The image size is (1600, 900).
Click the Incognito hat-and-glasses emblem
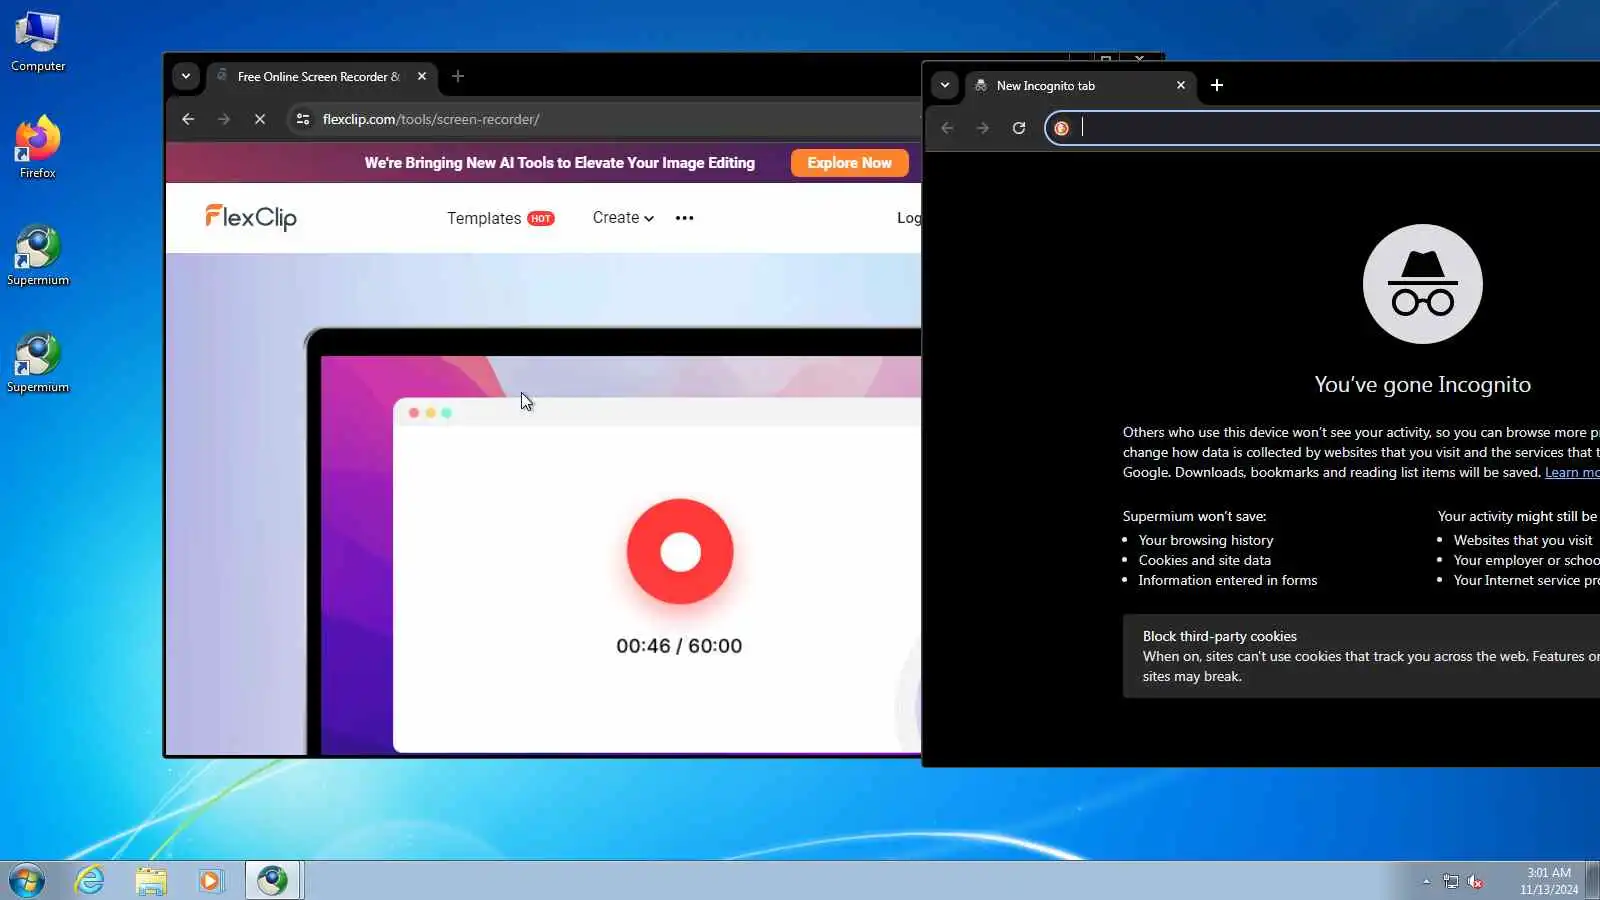[x=1423, y=284]
